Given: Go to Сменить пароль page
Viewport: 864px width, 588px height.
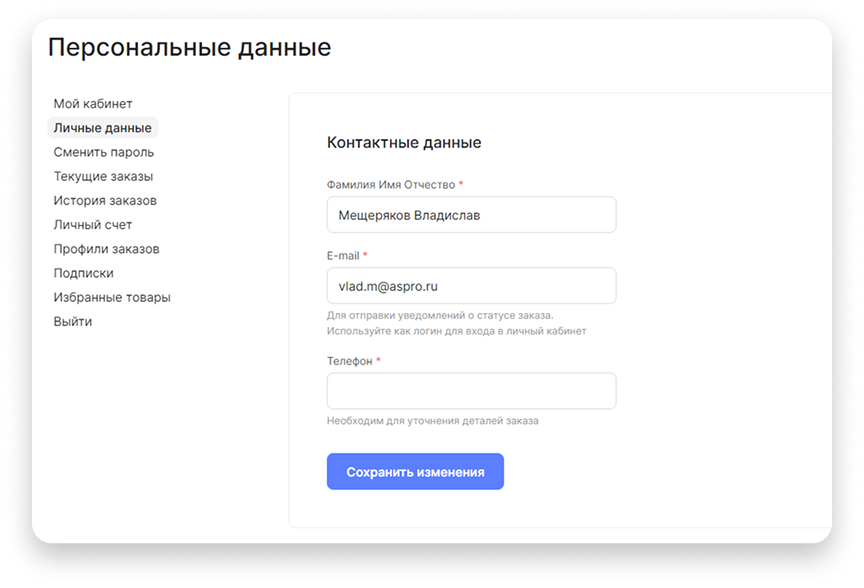Looking at the screenshot, I should [104, 152].
